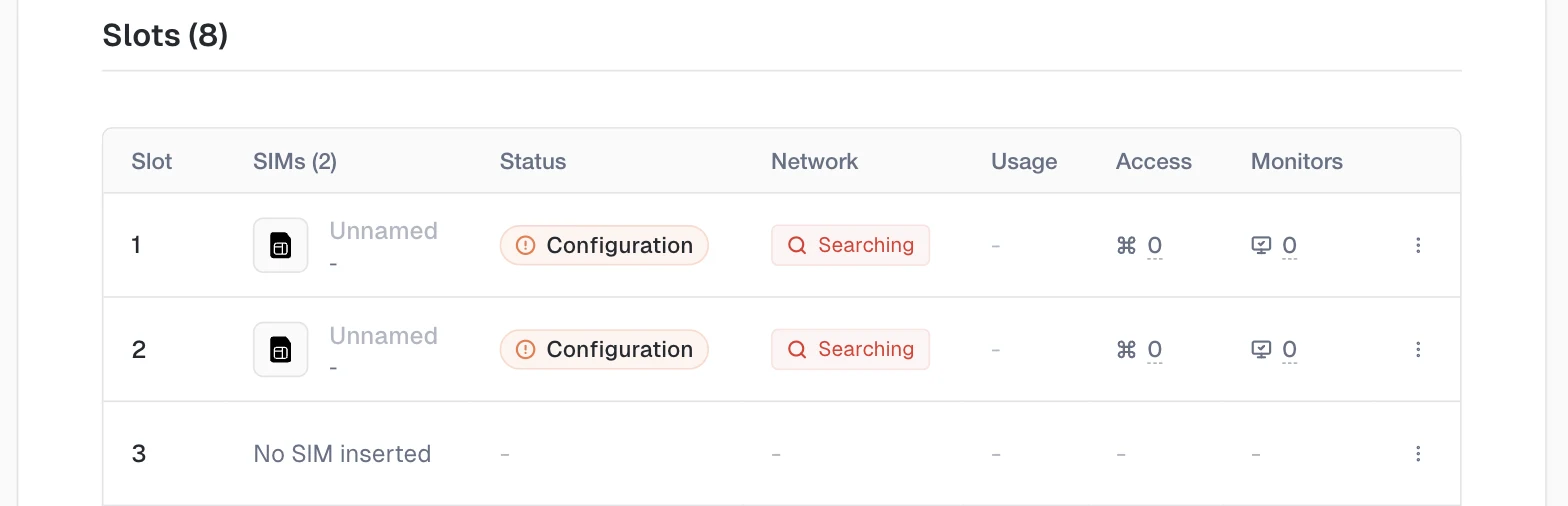The image size is (1568, 506).
Task: Open the slot 2 monitors count link
Action: (1289, 349)
